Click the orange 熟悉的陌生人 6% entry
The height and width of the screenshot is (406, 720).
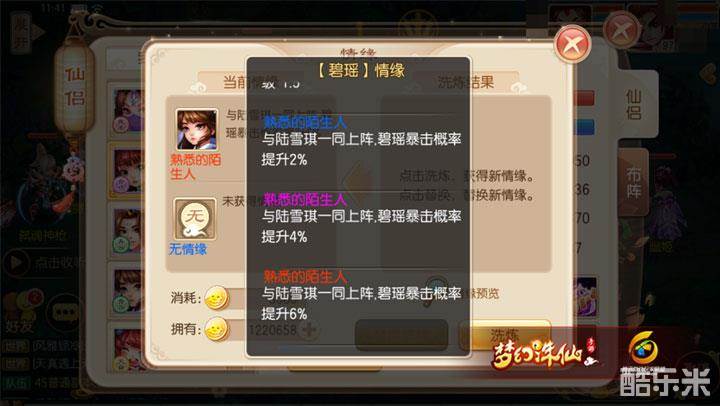(360, 295)
